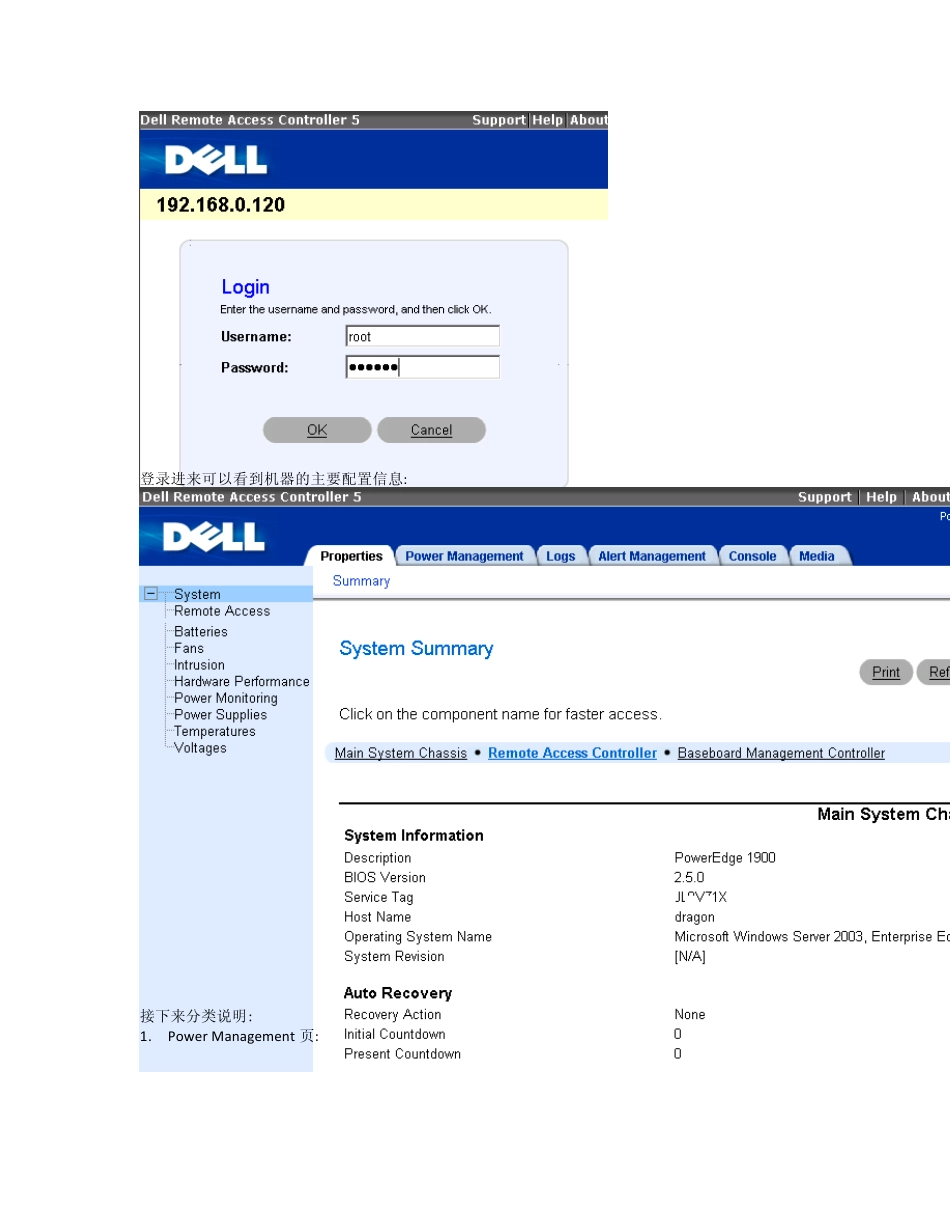Screen dimensions: 950x1230
Task: Open Batteries in the navigation tree
Action: [201, 632]
